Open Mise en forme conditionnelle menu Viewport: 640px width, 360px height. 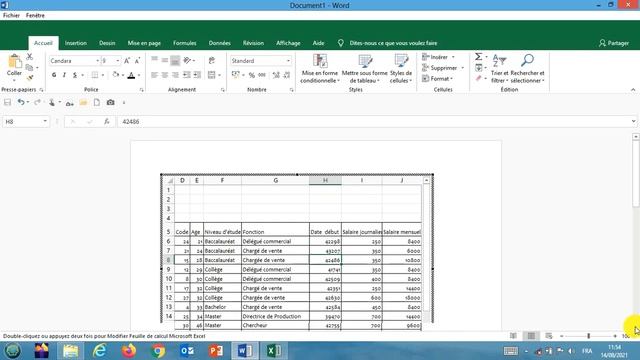tap(320, 69)
